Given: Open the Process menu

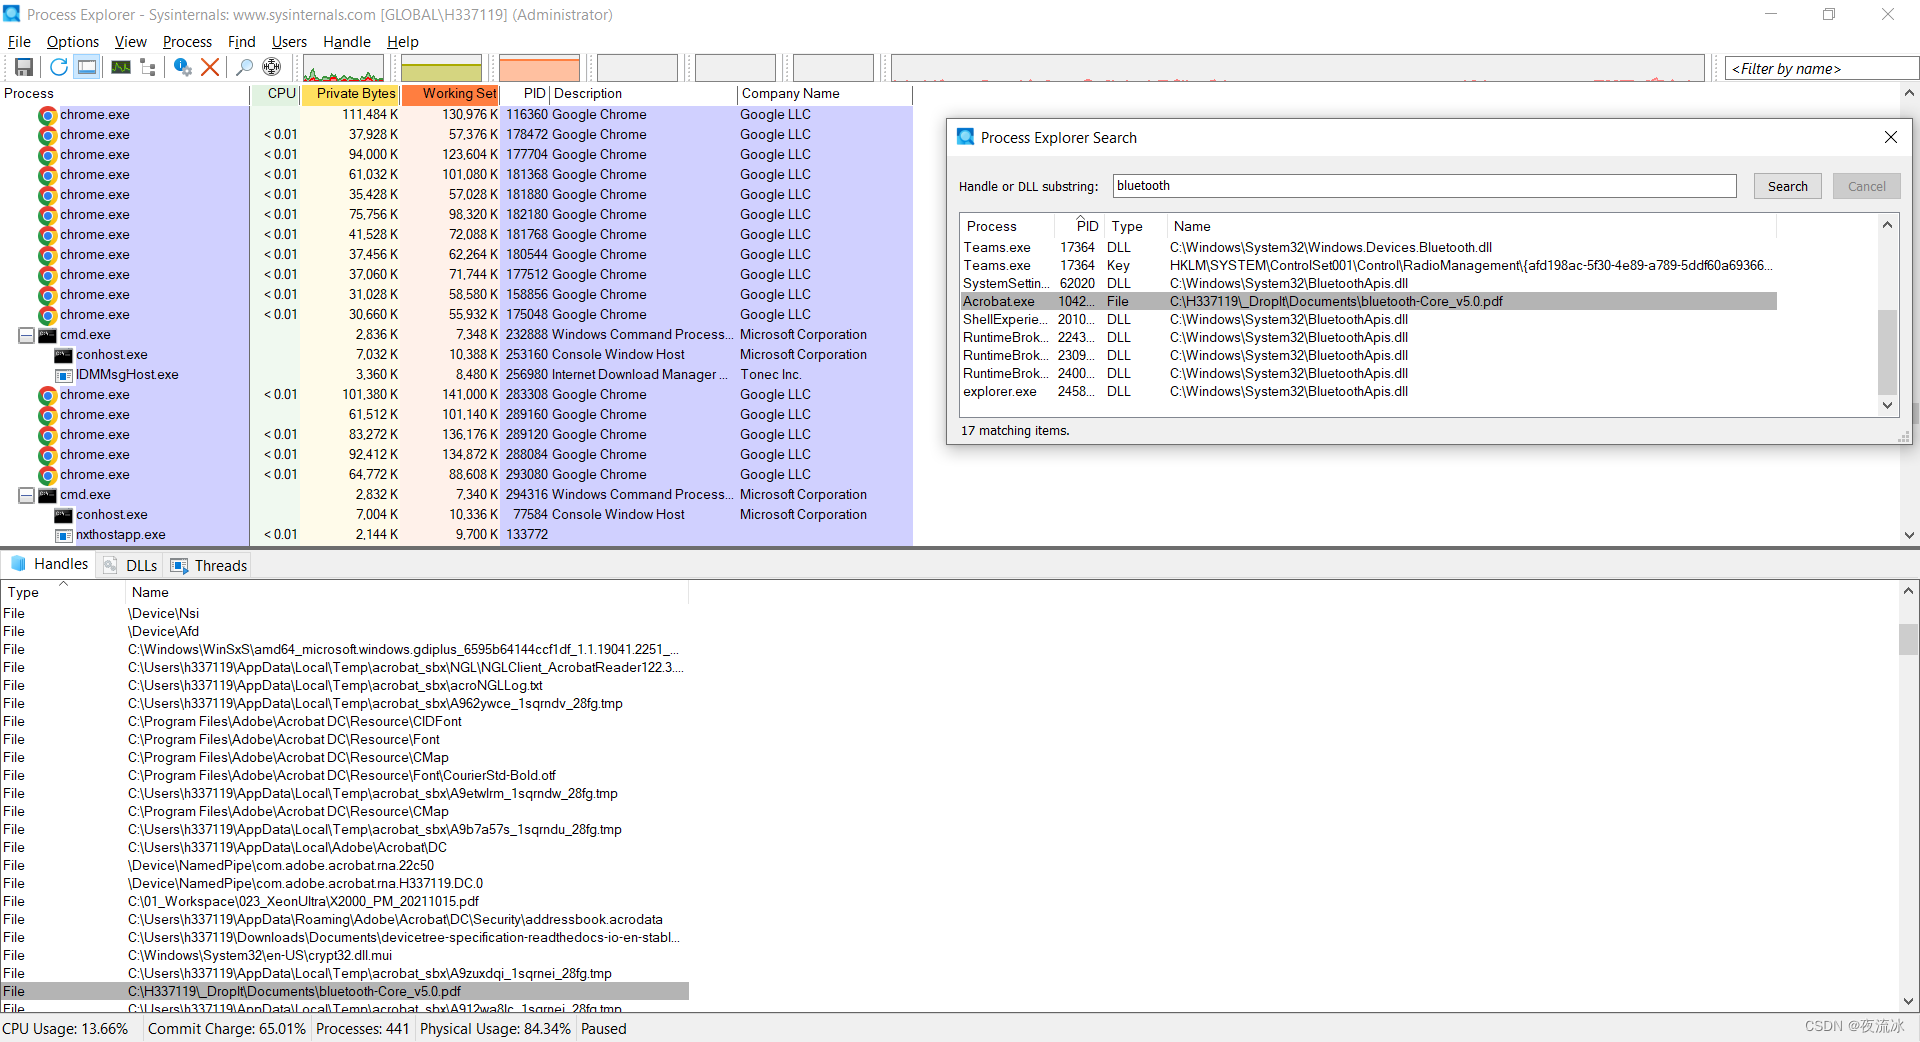Looking at the screenshot, I should [187, 42].
